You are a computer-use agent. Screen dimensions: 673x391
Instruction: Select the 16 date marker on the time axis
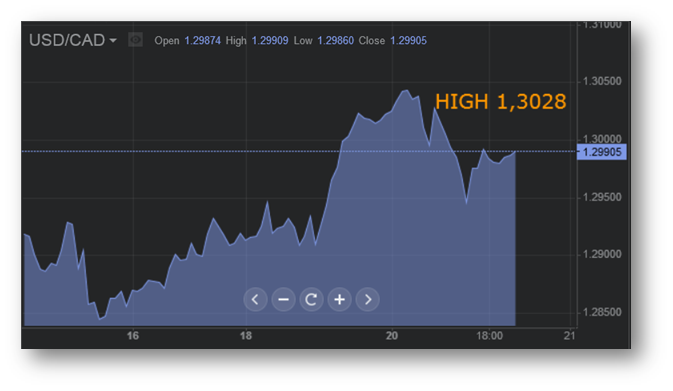point(133,336)
